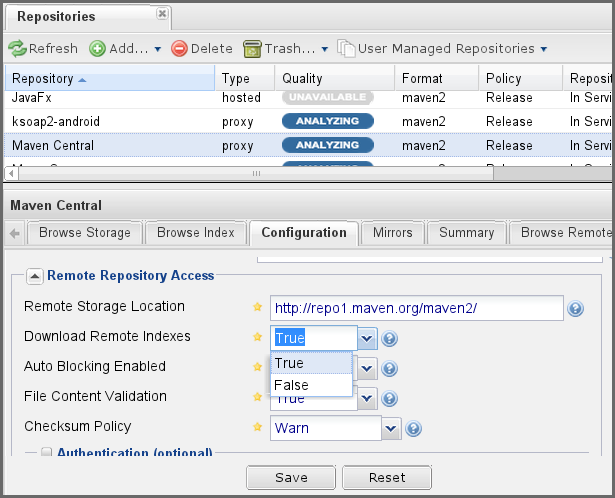
Task: Click the red Delete icon
Action: point(179,49)
